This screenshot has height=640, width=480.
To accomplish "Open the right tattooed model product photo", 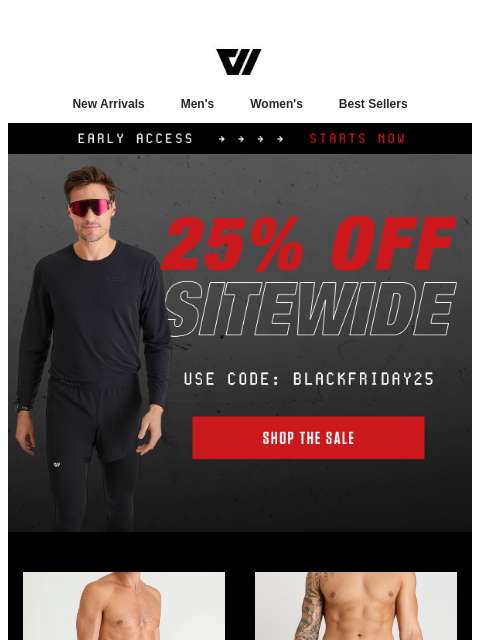I will tap(356, 606).
